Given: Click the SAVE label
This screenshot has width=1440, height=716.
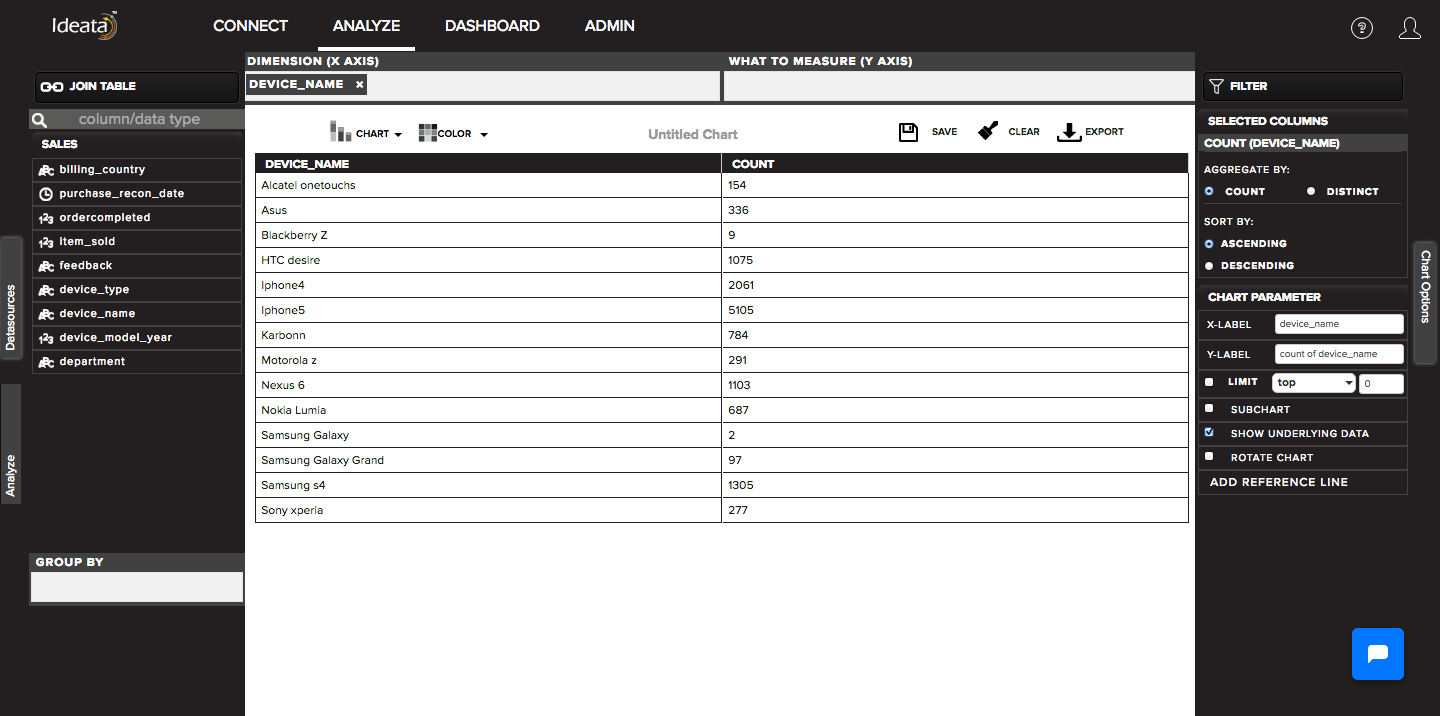Looking at the screenshot, I should click(944, 132).
